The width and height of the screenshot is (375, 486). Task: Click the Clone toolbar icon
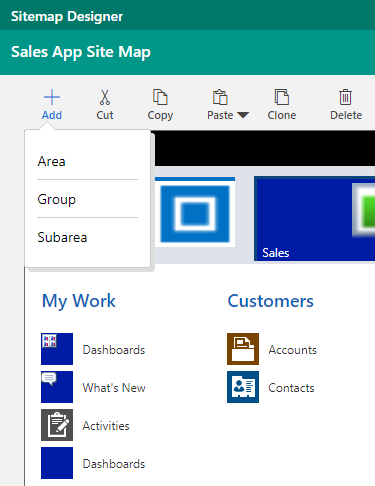point(282,97)
